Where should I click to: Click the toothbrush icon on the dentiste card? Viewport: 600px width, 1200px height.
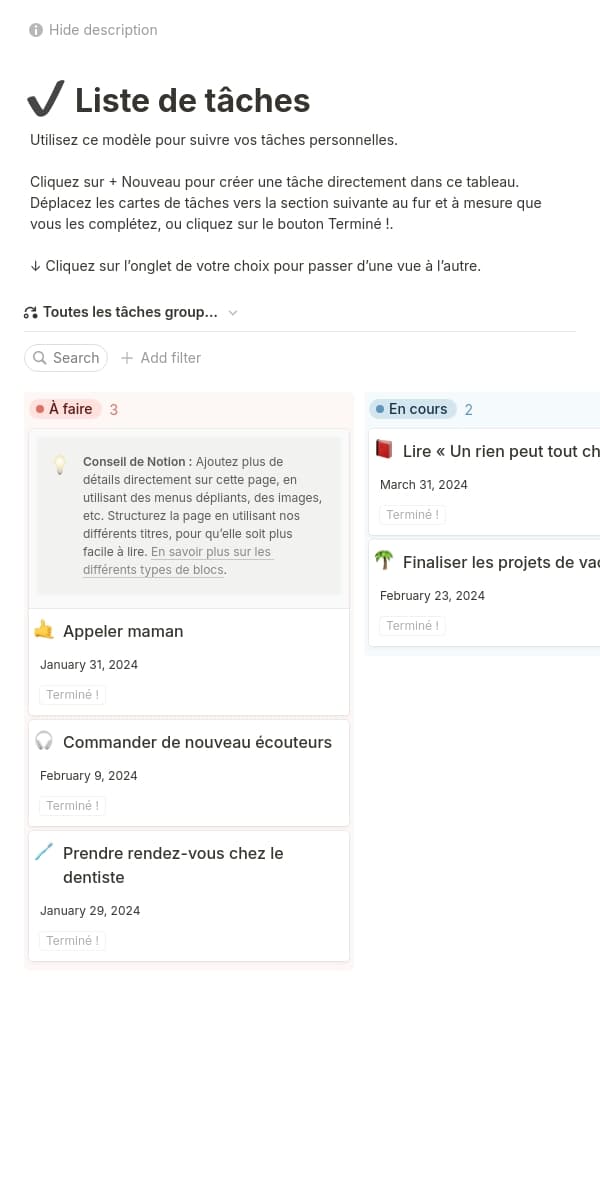click(44, 852)
